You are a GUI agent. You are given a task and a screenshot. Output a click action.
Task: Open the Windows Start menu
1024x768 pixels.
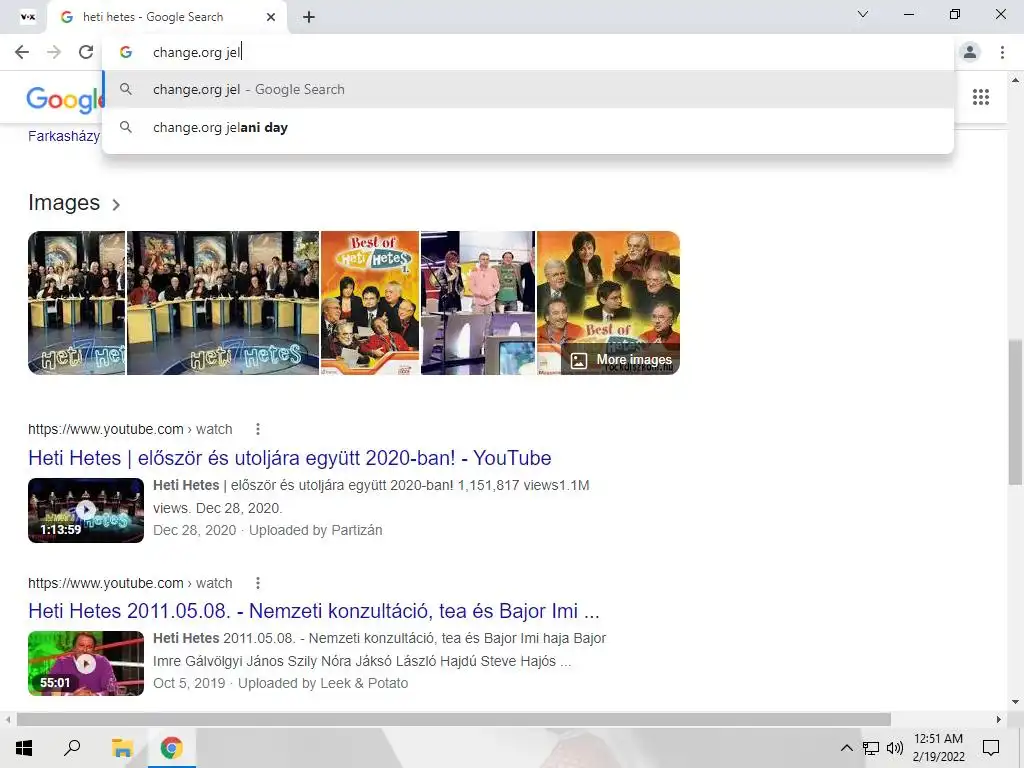[x=24, y=748]
